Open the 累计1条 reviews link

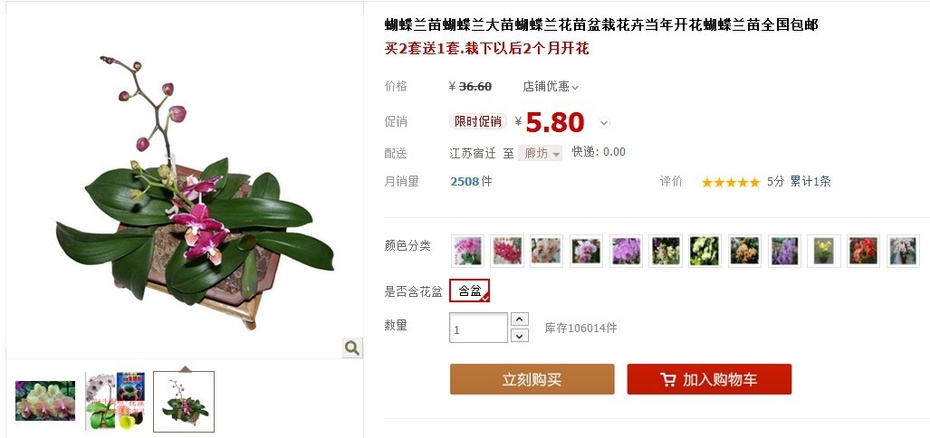[810, 182]
